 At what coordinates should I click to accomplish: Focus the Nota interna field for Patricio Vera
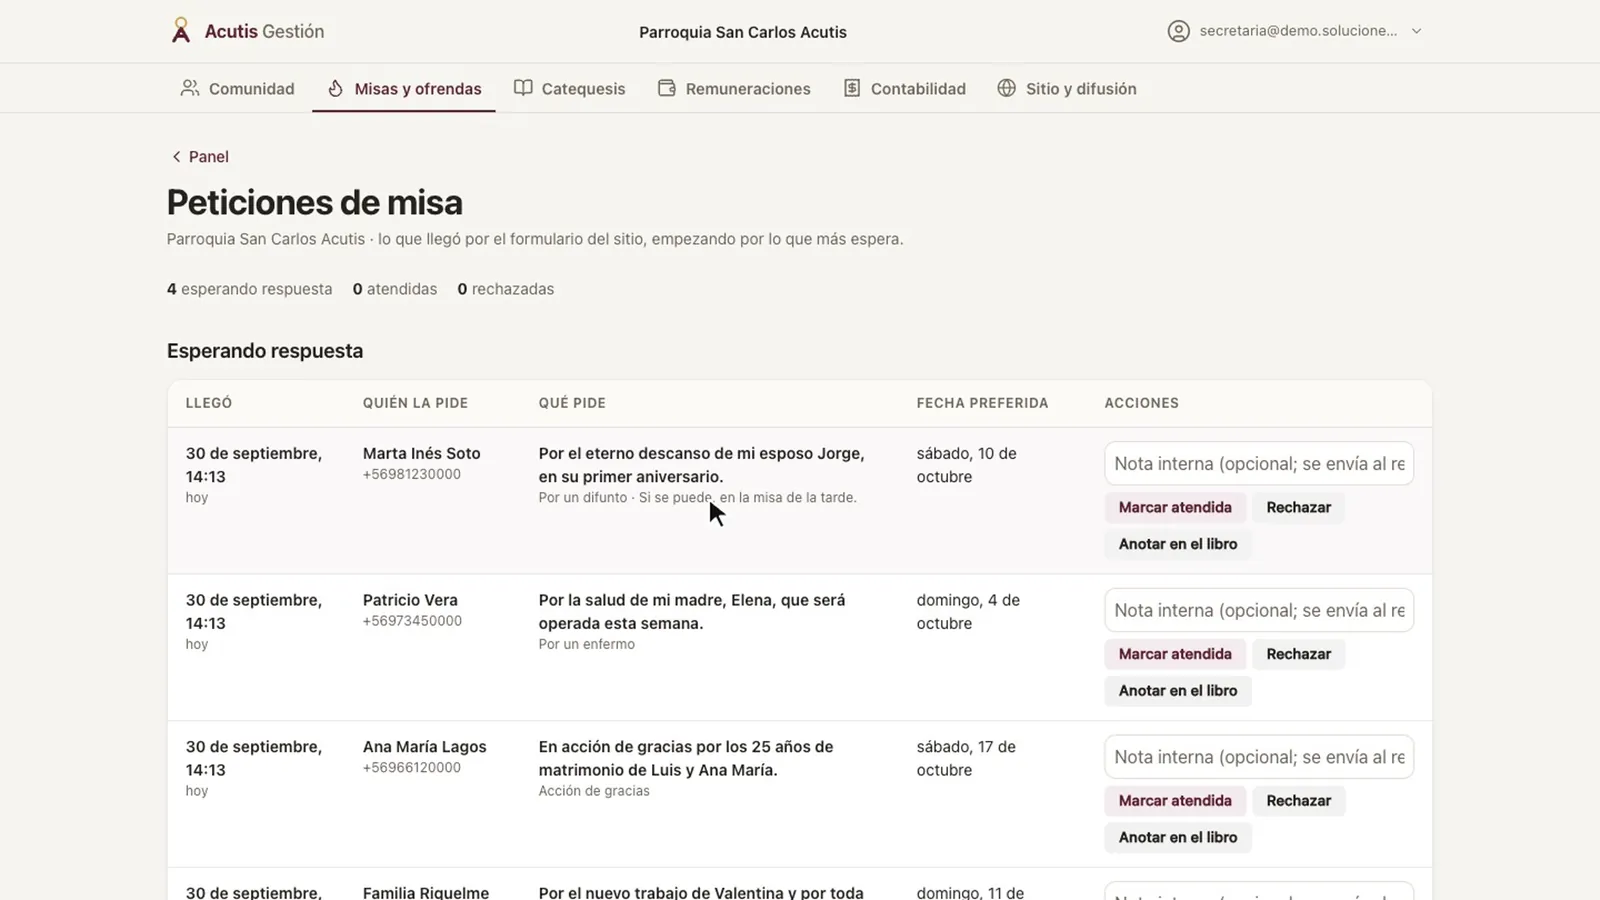tap(1259, 611)
